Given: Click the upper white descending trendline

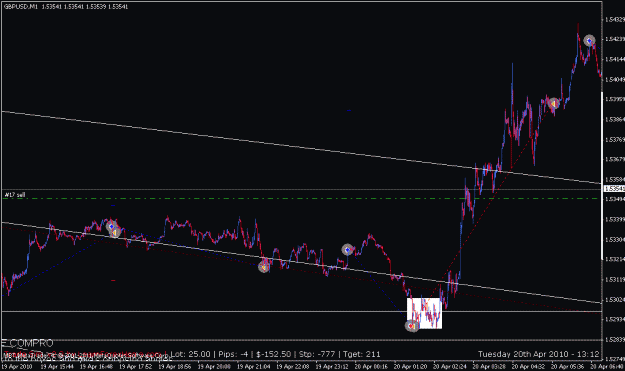Looking at the screenshot, I should tap(301, 147).
